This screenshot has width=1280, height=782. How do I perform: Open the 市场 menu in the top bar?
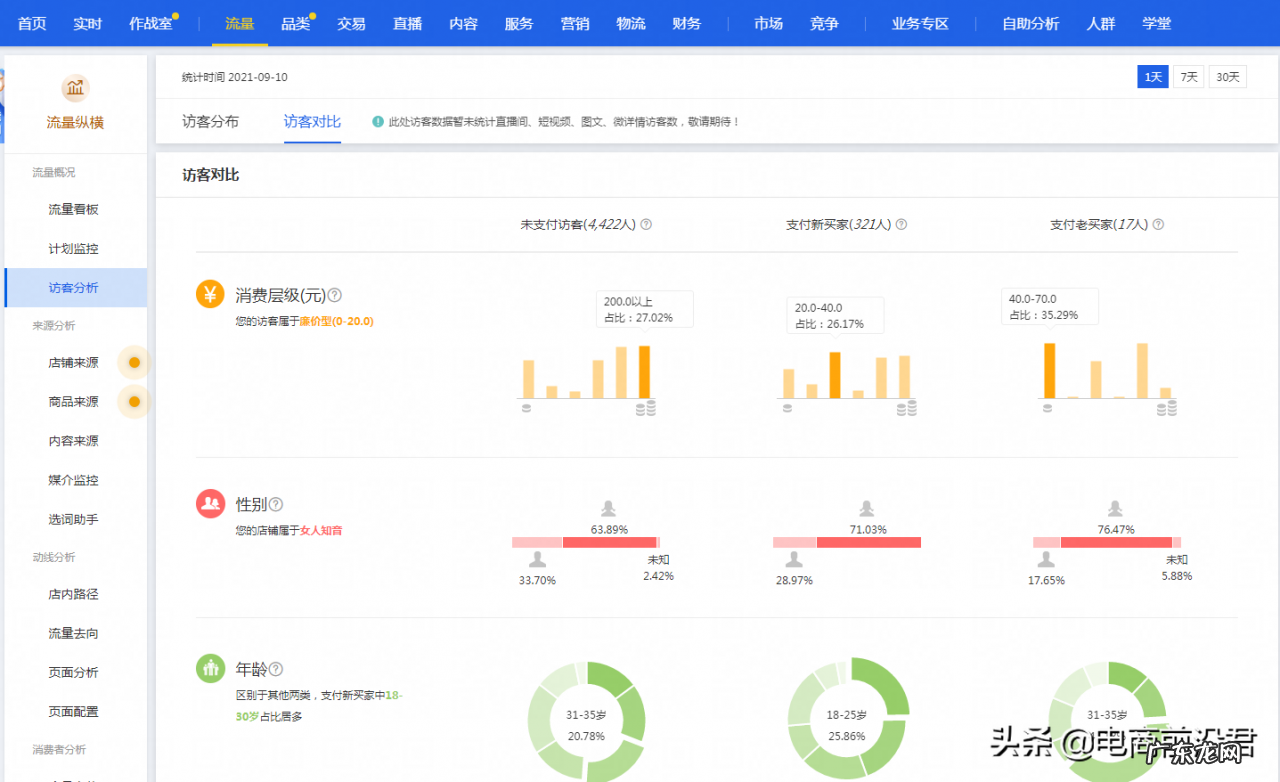[767, 23]
